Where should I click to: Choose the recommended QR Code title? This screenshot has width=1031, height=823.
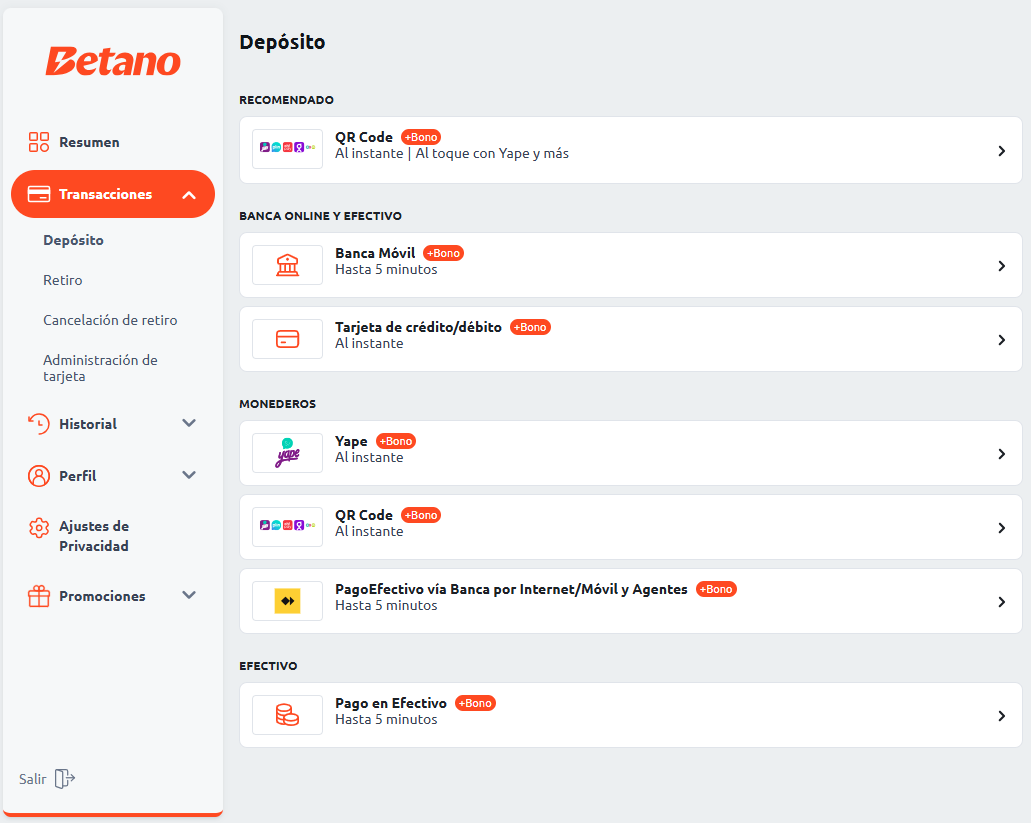[364, 137]
